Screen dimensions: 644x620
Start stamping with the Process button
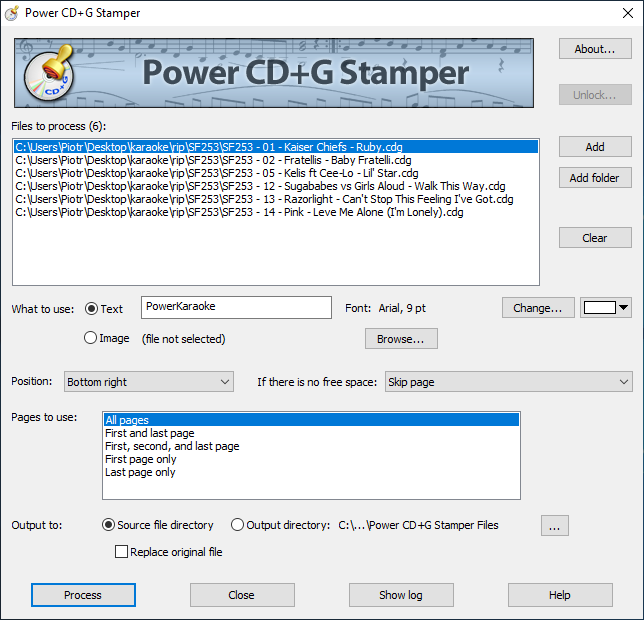click(83, 595)
